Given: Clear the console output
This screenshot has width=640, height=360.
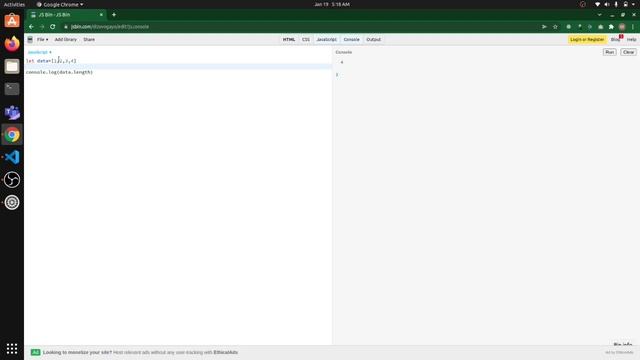Looking at the screenshot, I should tap(628, 52).
